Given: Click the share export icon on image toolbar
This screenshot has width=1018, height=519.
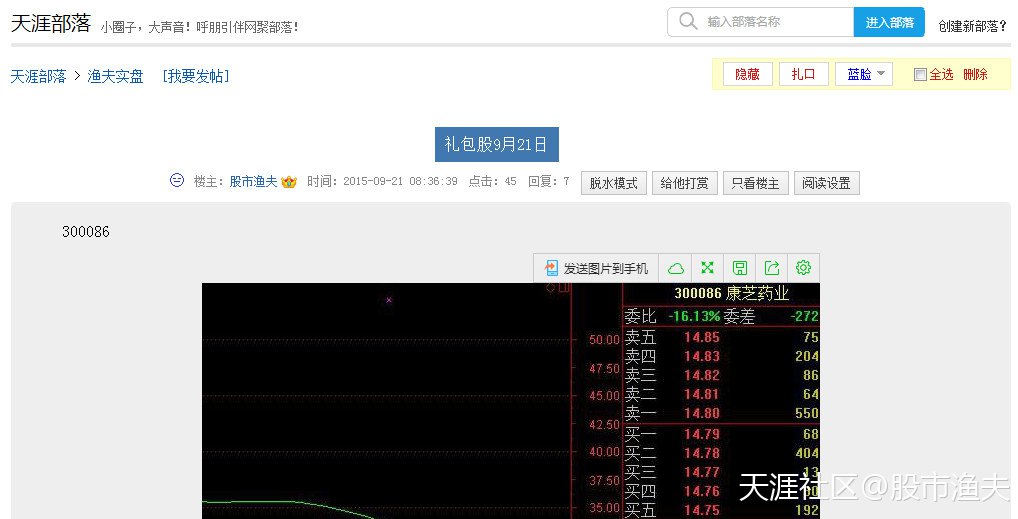Looking at the screenshot, I should [771, 268].
